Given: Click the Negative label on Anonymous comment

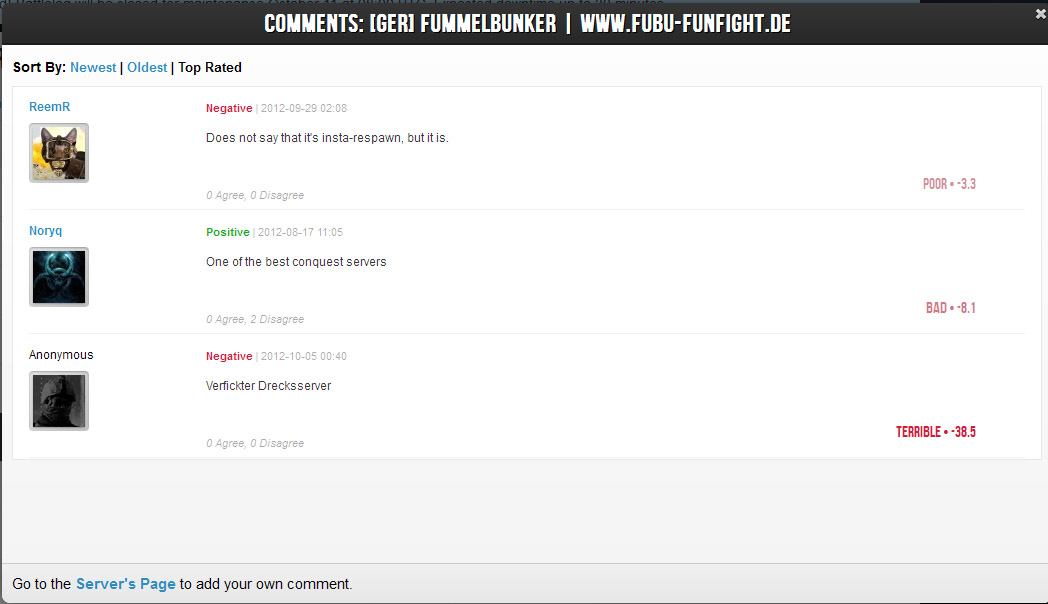Looking at the screenshot, I should tap(229, 356).
